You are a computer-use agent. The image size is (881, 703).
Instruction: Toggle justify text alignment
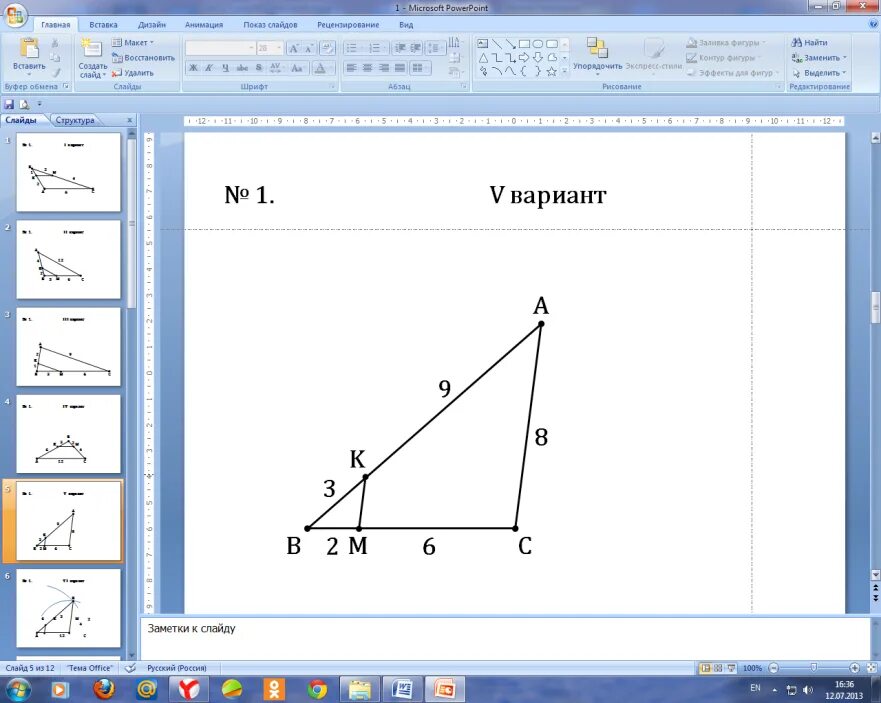coord(400,68)
